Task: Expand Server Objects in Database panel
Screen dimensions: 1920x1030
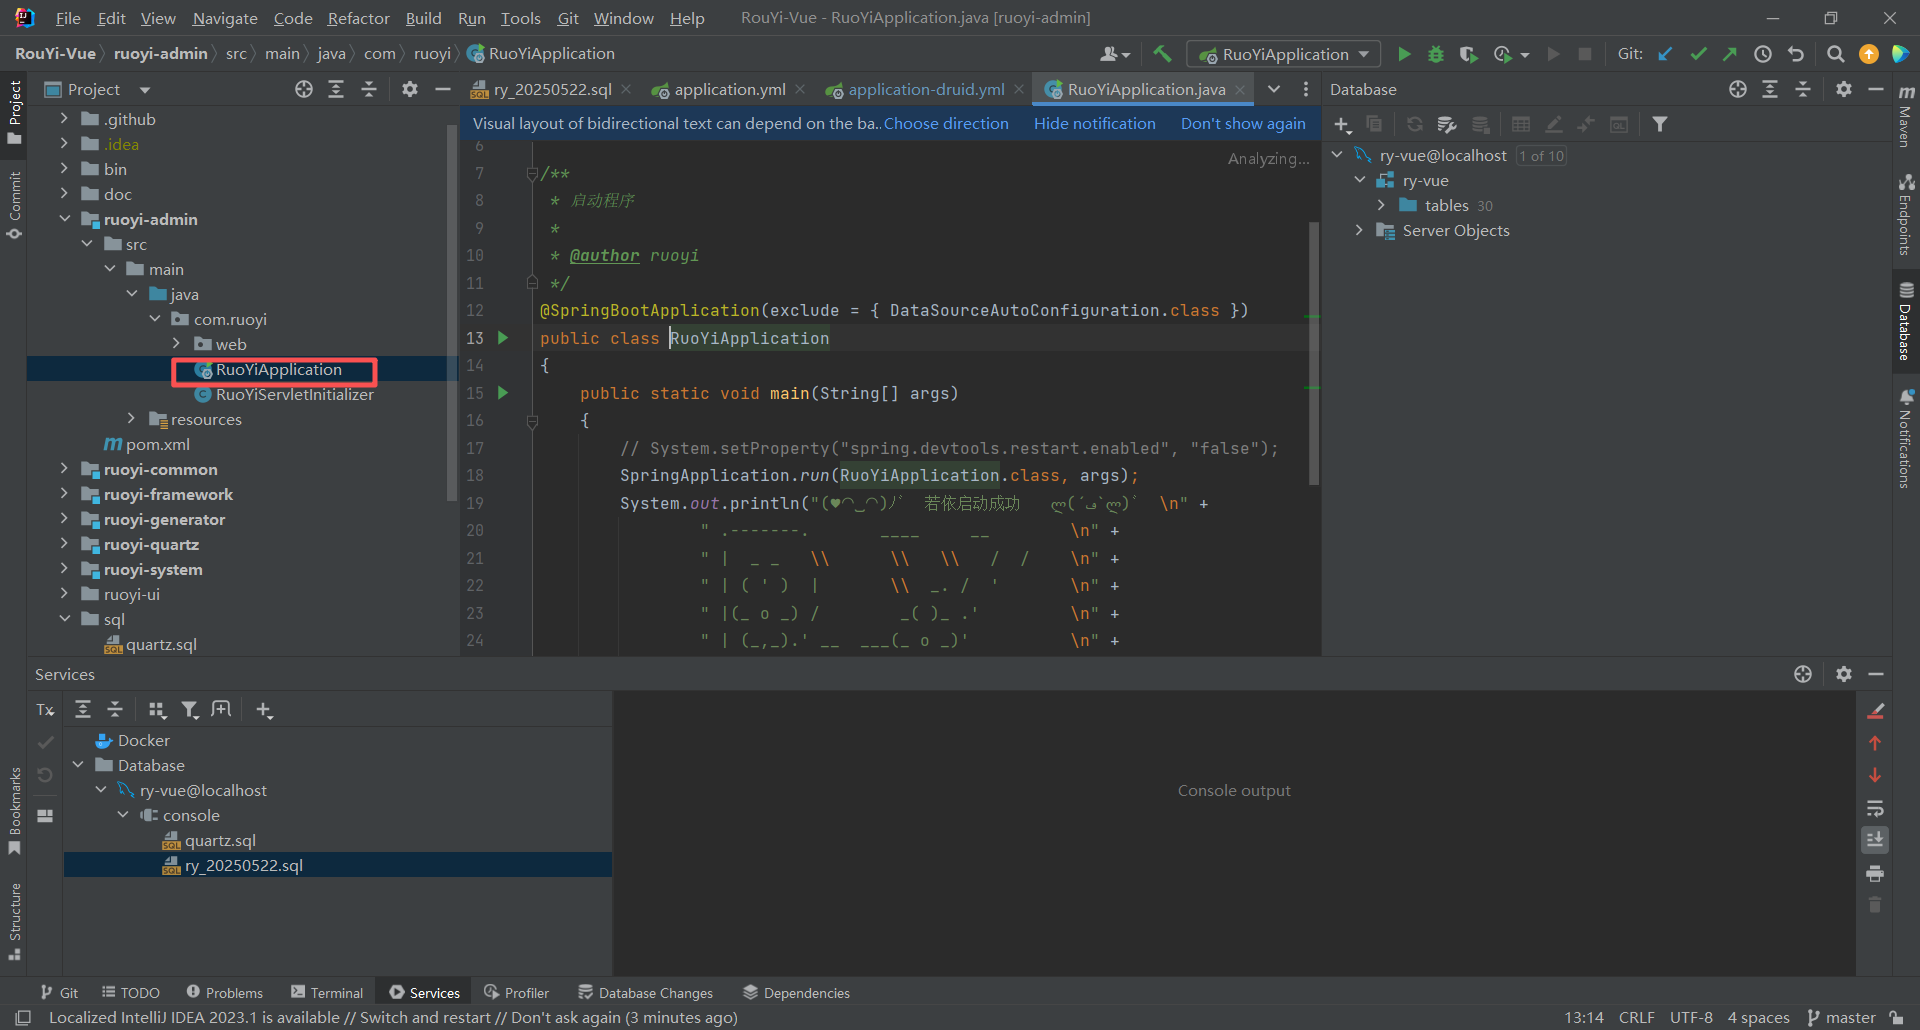Action: (x=1359, y=230)
